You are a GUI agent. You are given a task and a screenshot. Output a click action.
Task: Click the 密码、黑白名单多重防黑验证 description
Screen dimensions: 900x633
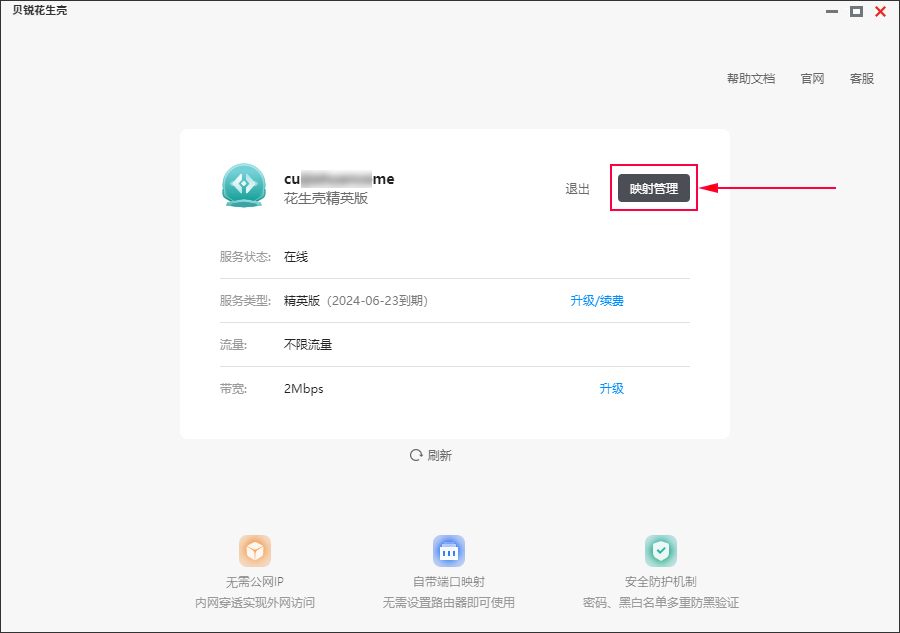[x=661, y=603]
